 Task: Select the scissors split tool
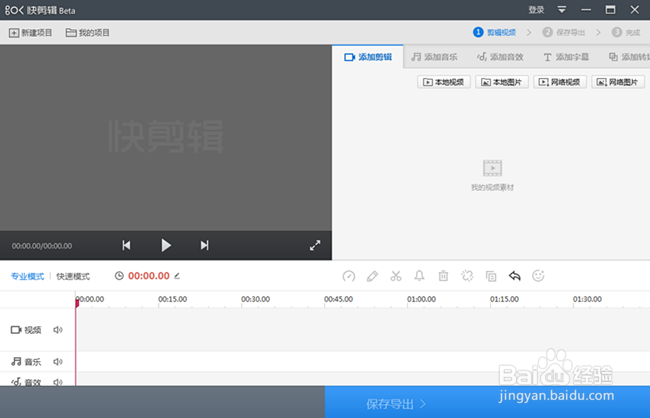pos(396,276)
